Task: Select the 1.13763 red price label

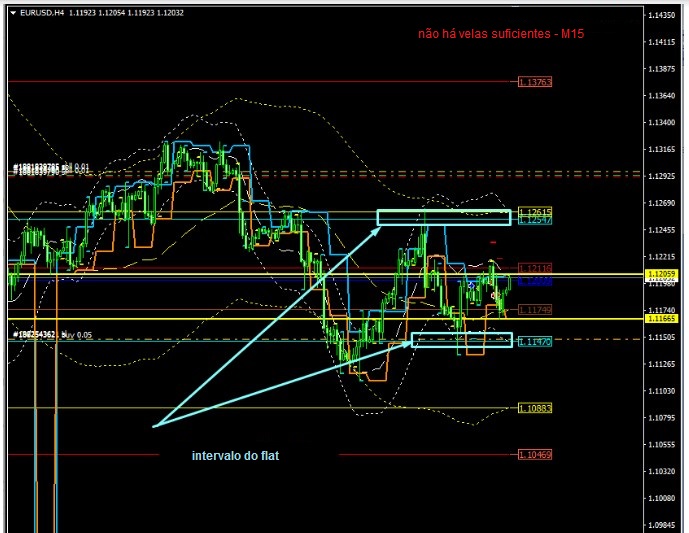Action: click(x=535, y=81)
